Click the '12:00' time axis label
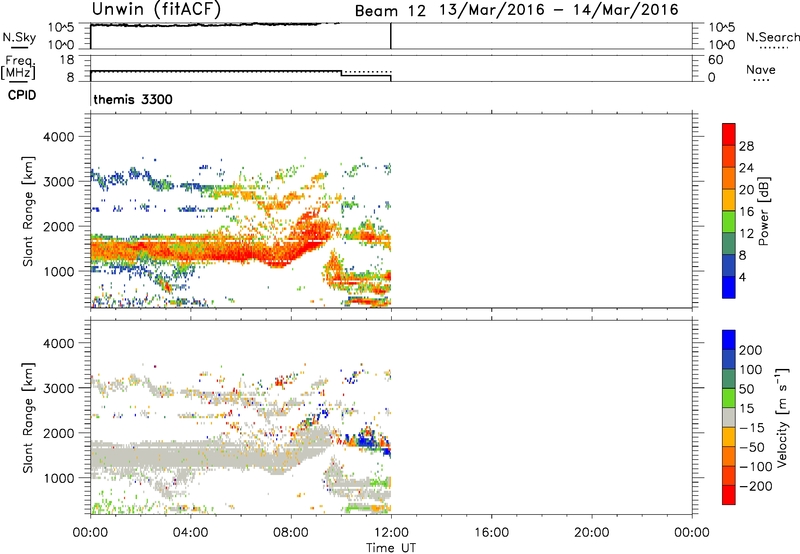Image resolution: width=800 pixels, height=554 pixels. pyautogui.click(x=391, y=533)
